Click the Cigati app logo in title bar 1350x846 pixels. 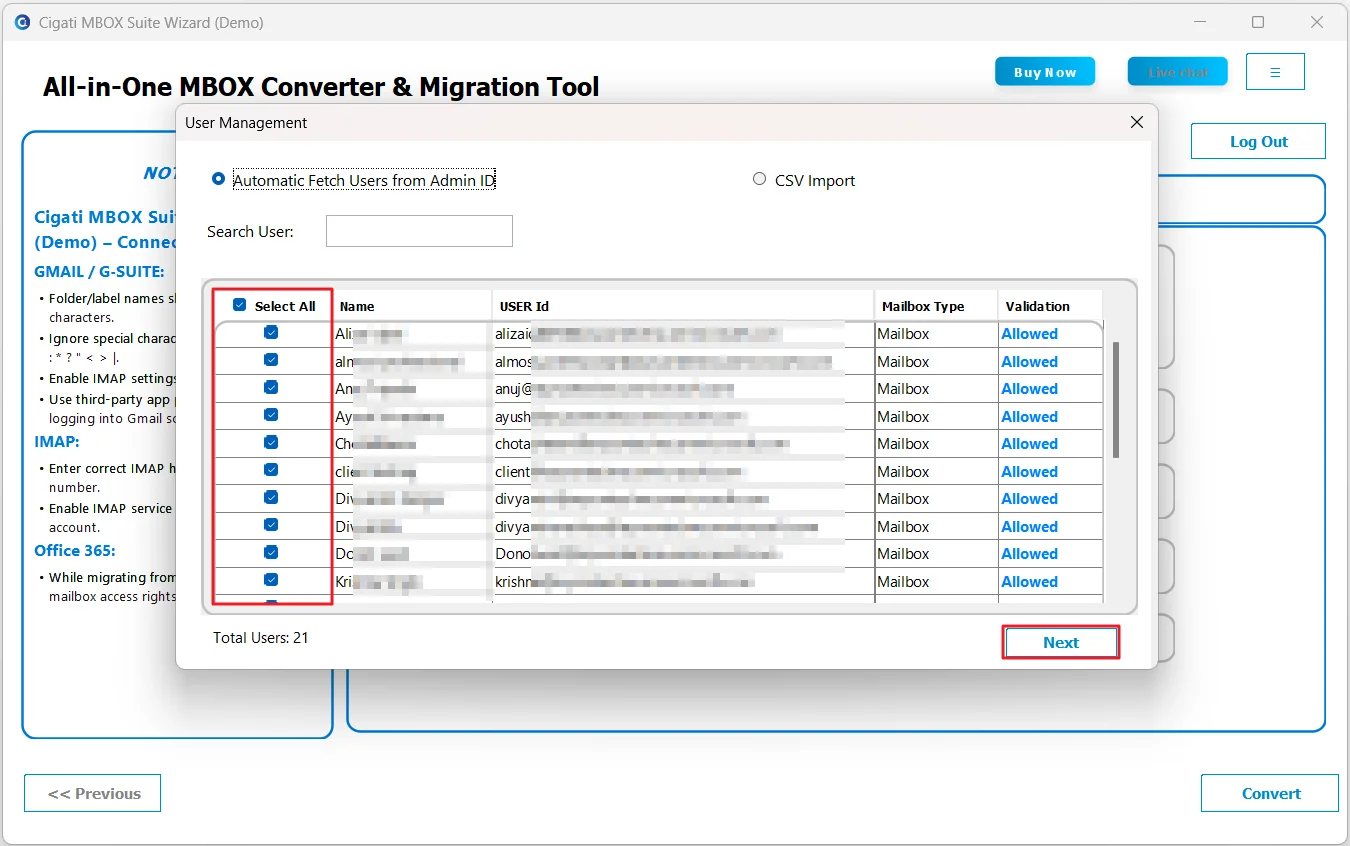point(22,22)
